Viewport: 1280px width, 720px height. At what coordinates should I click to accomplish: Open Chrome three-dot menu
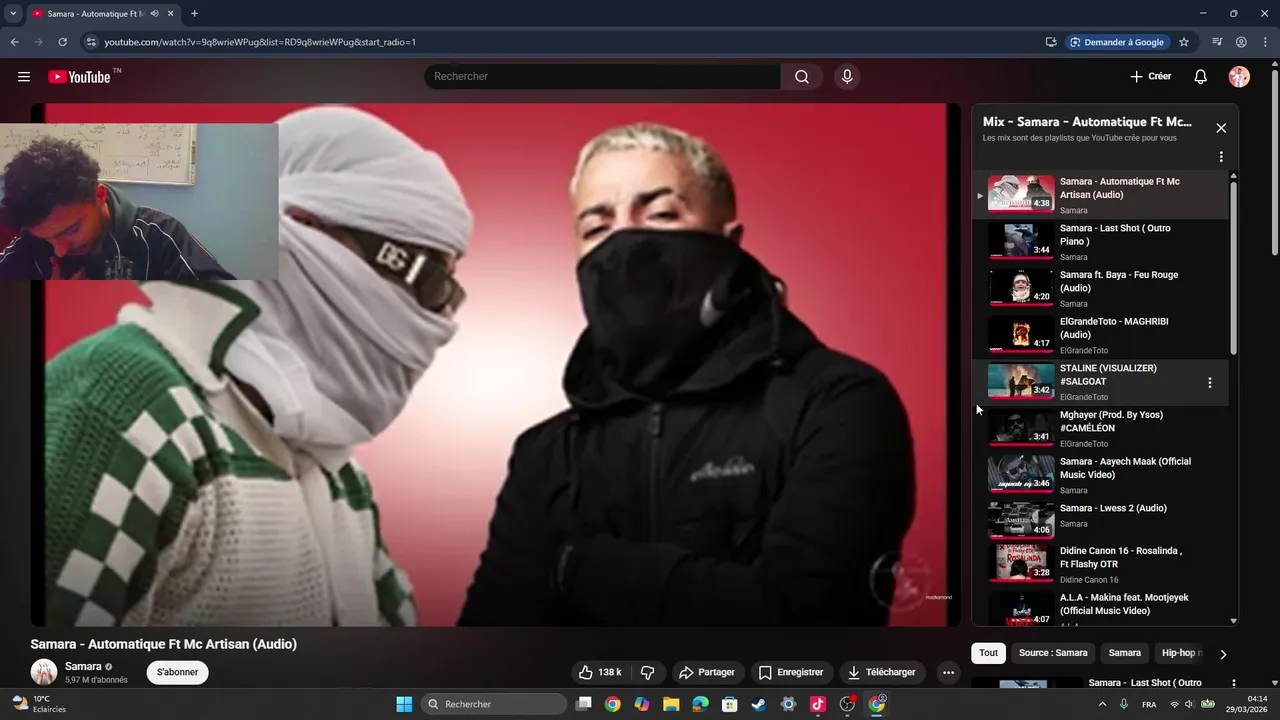(x=1265, y=42)
